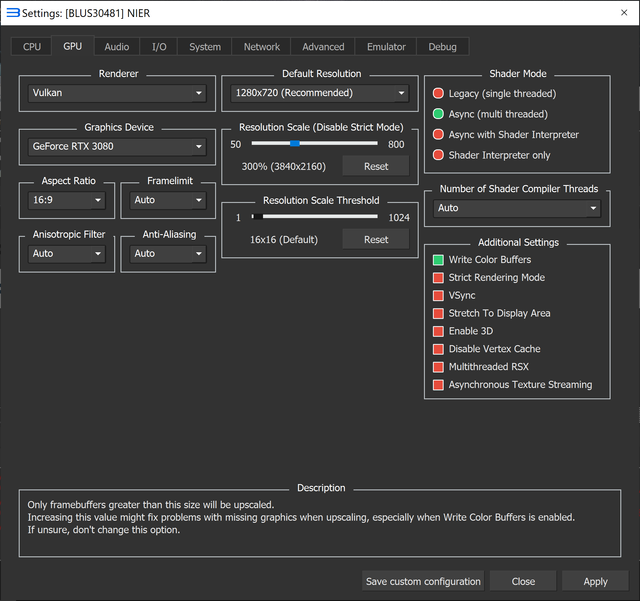Enable Strict Rendering Mode

pos(489,278)
